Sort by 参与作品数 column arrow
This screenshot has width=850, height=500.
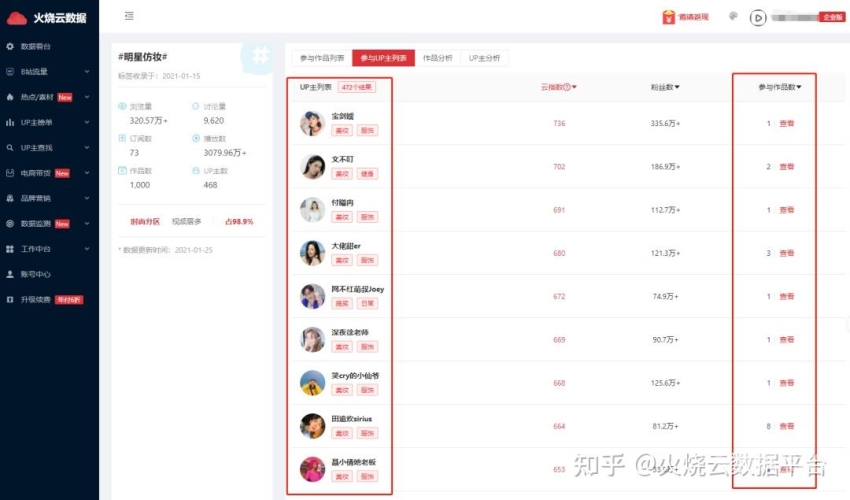pos(799,87)
